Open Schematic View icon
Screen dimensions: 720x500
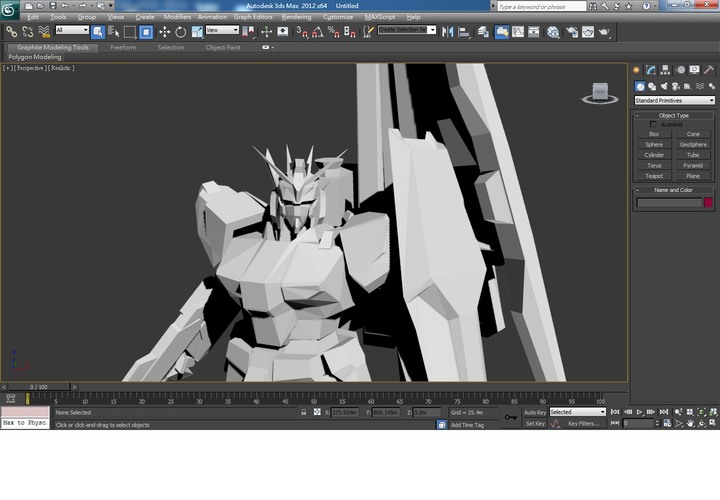coord(534,32)
